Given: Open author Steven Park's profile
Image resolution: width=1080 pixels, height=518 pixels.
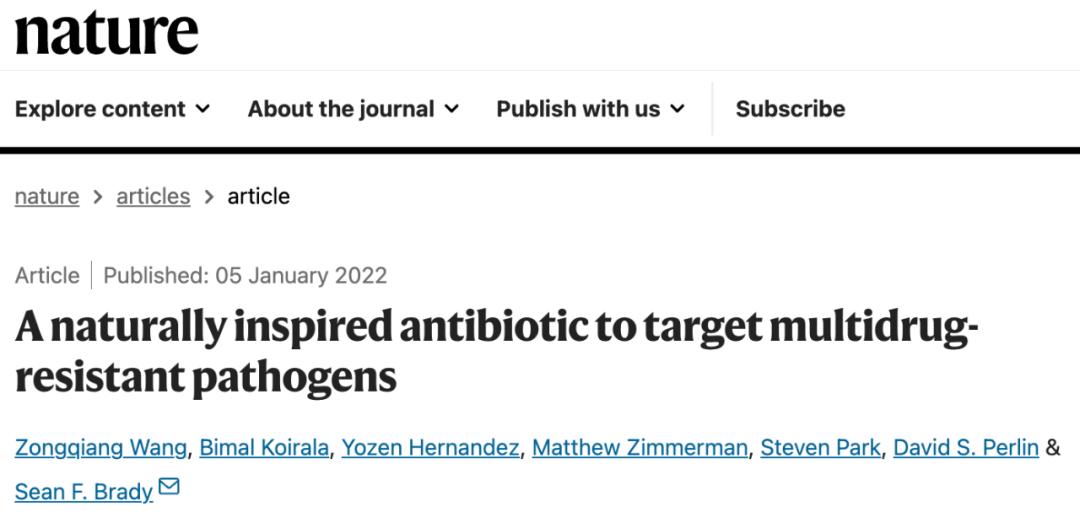Looking at the screenshot, I should point(820,448).
